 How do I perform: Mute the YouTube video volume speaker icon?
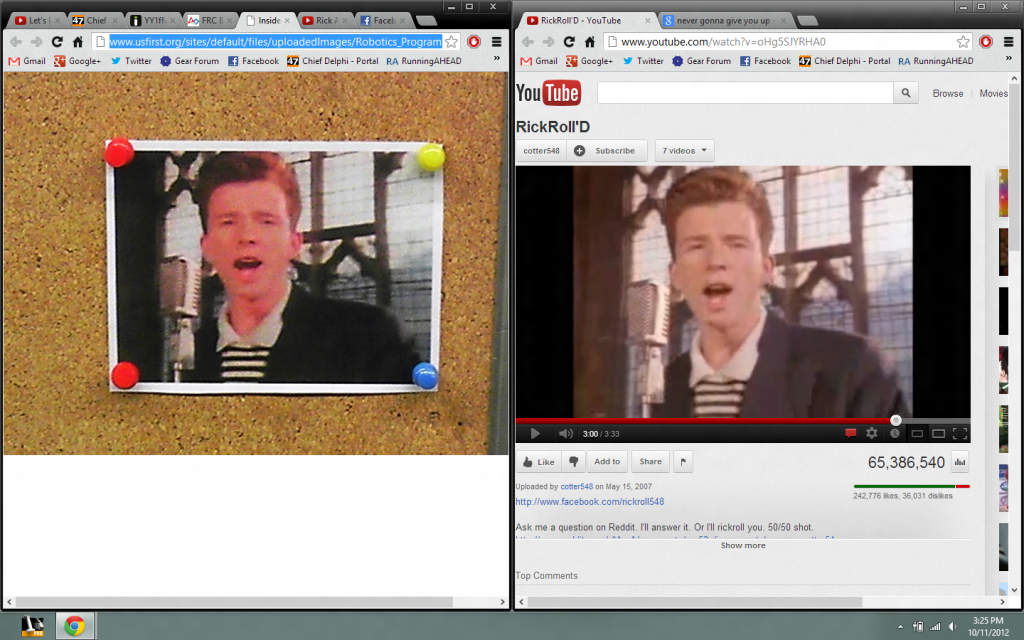tap(565, 433)
